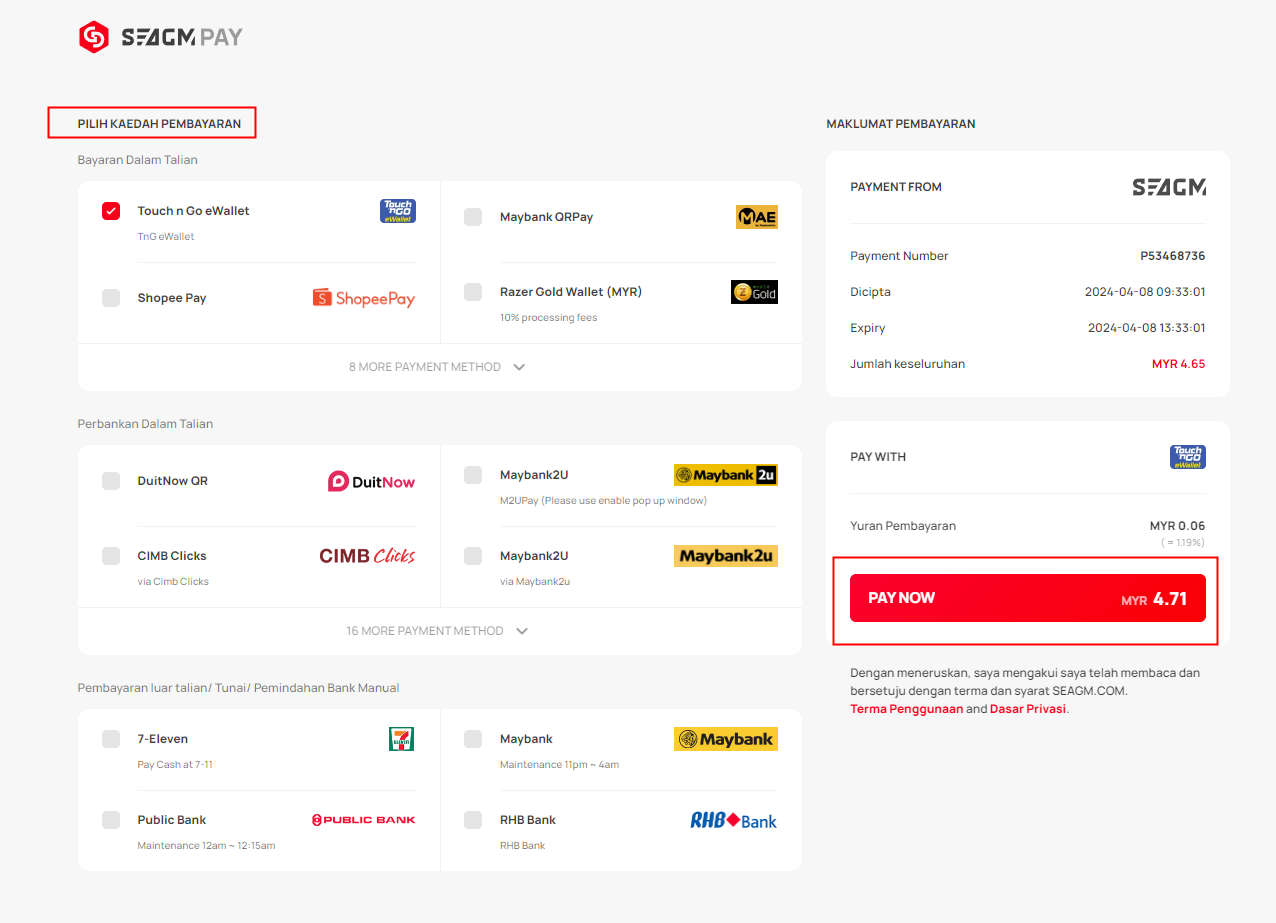1276x923 pixels.
Task: Click the 'Maintenance 11pm ~ 4am' note
Action: click(560, 765)
